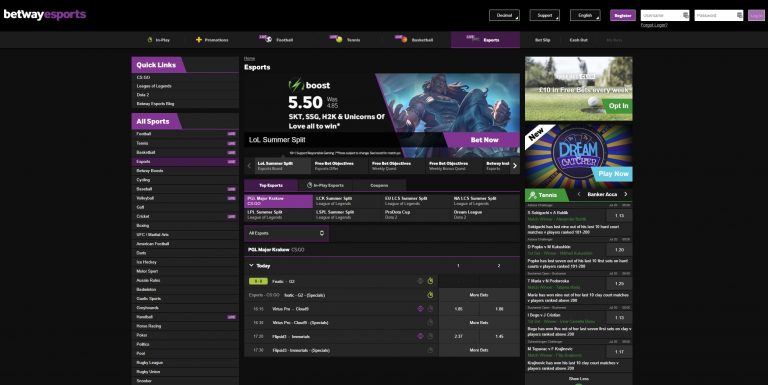Image resolution: width=768 pixels, height=385 pixels.
Task: Open the Support dropdown
Action: click(545, 15)
